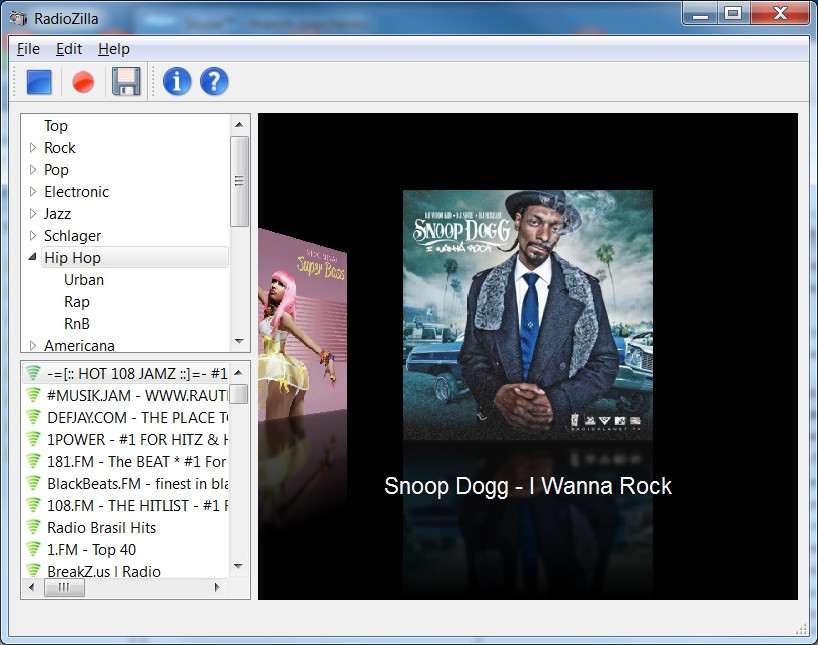This screenshot has height=645, width=818.
Task: Click the blue question mark Help icon
Action: pos(214,81)
